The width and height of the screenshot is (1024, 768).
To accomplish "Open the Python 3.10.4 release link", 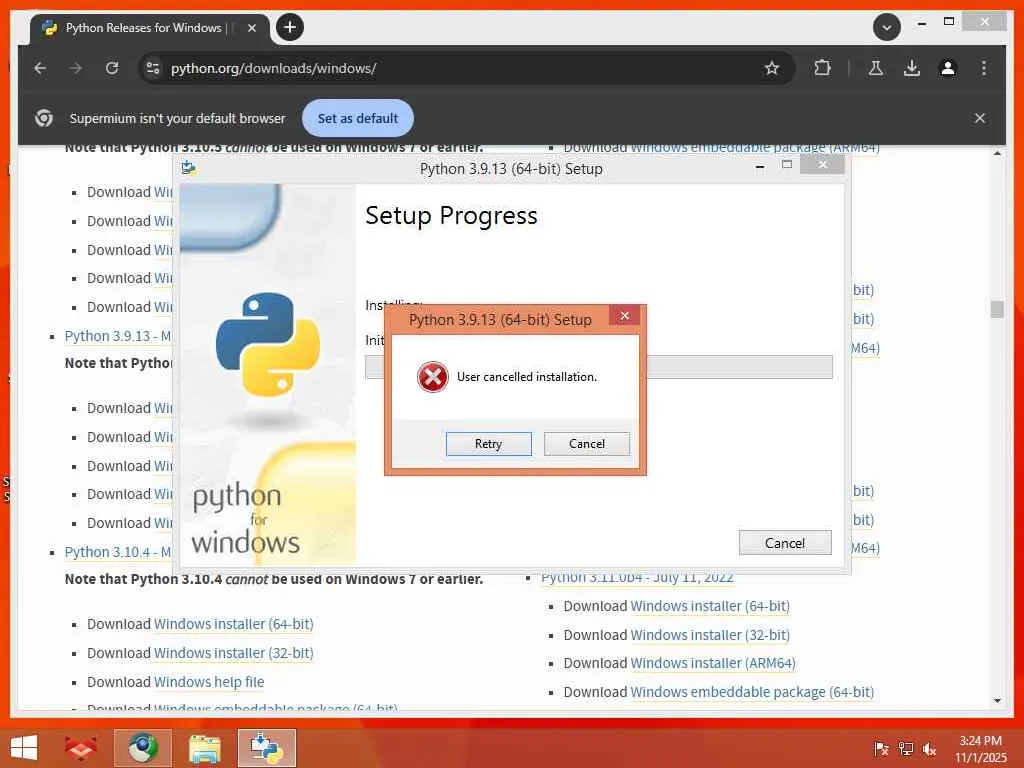I will pyautogui.click(x=118, y=552).
